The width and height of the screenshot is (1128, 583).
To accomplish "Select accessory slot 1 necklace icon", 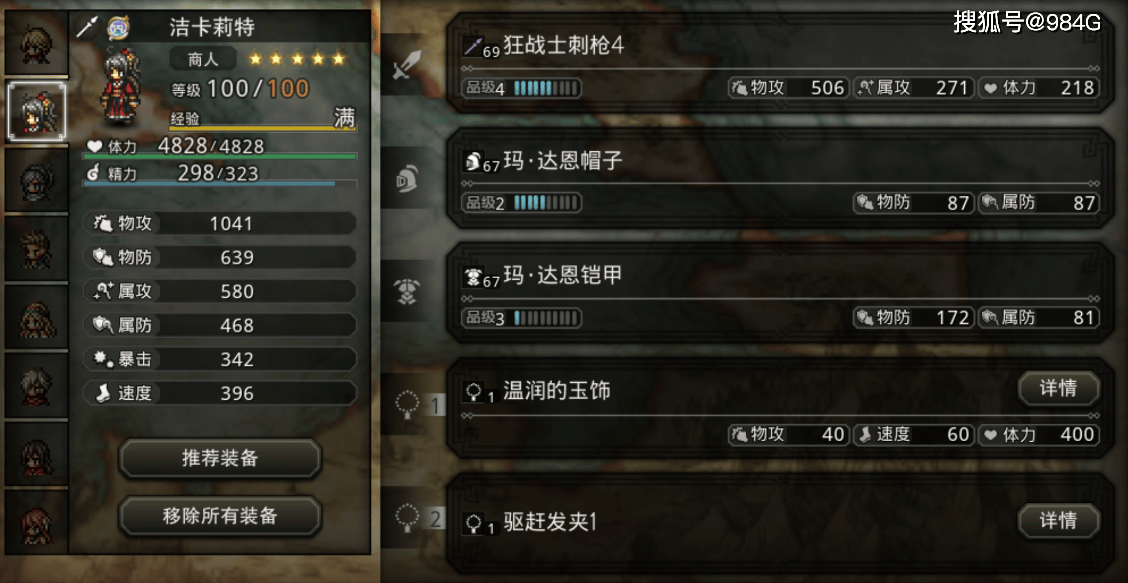I will point(408,407).
